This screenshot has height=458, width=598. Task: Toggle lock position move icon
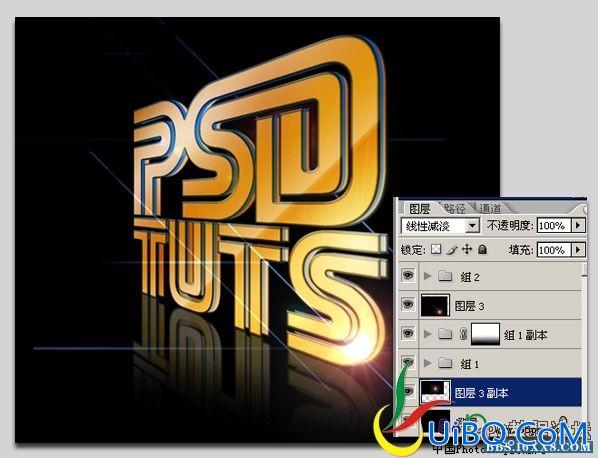point(467,249)
